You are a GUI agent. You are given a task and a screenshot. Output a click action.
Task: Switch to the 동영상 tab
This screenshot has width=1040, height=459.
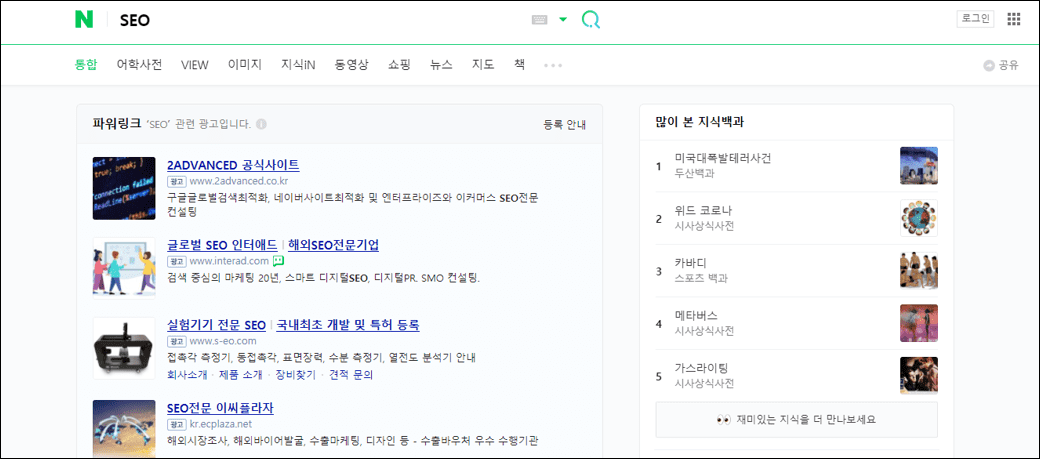[352, 65]
